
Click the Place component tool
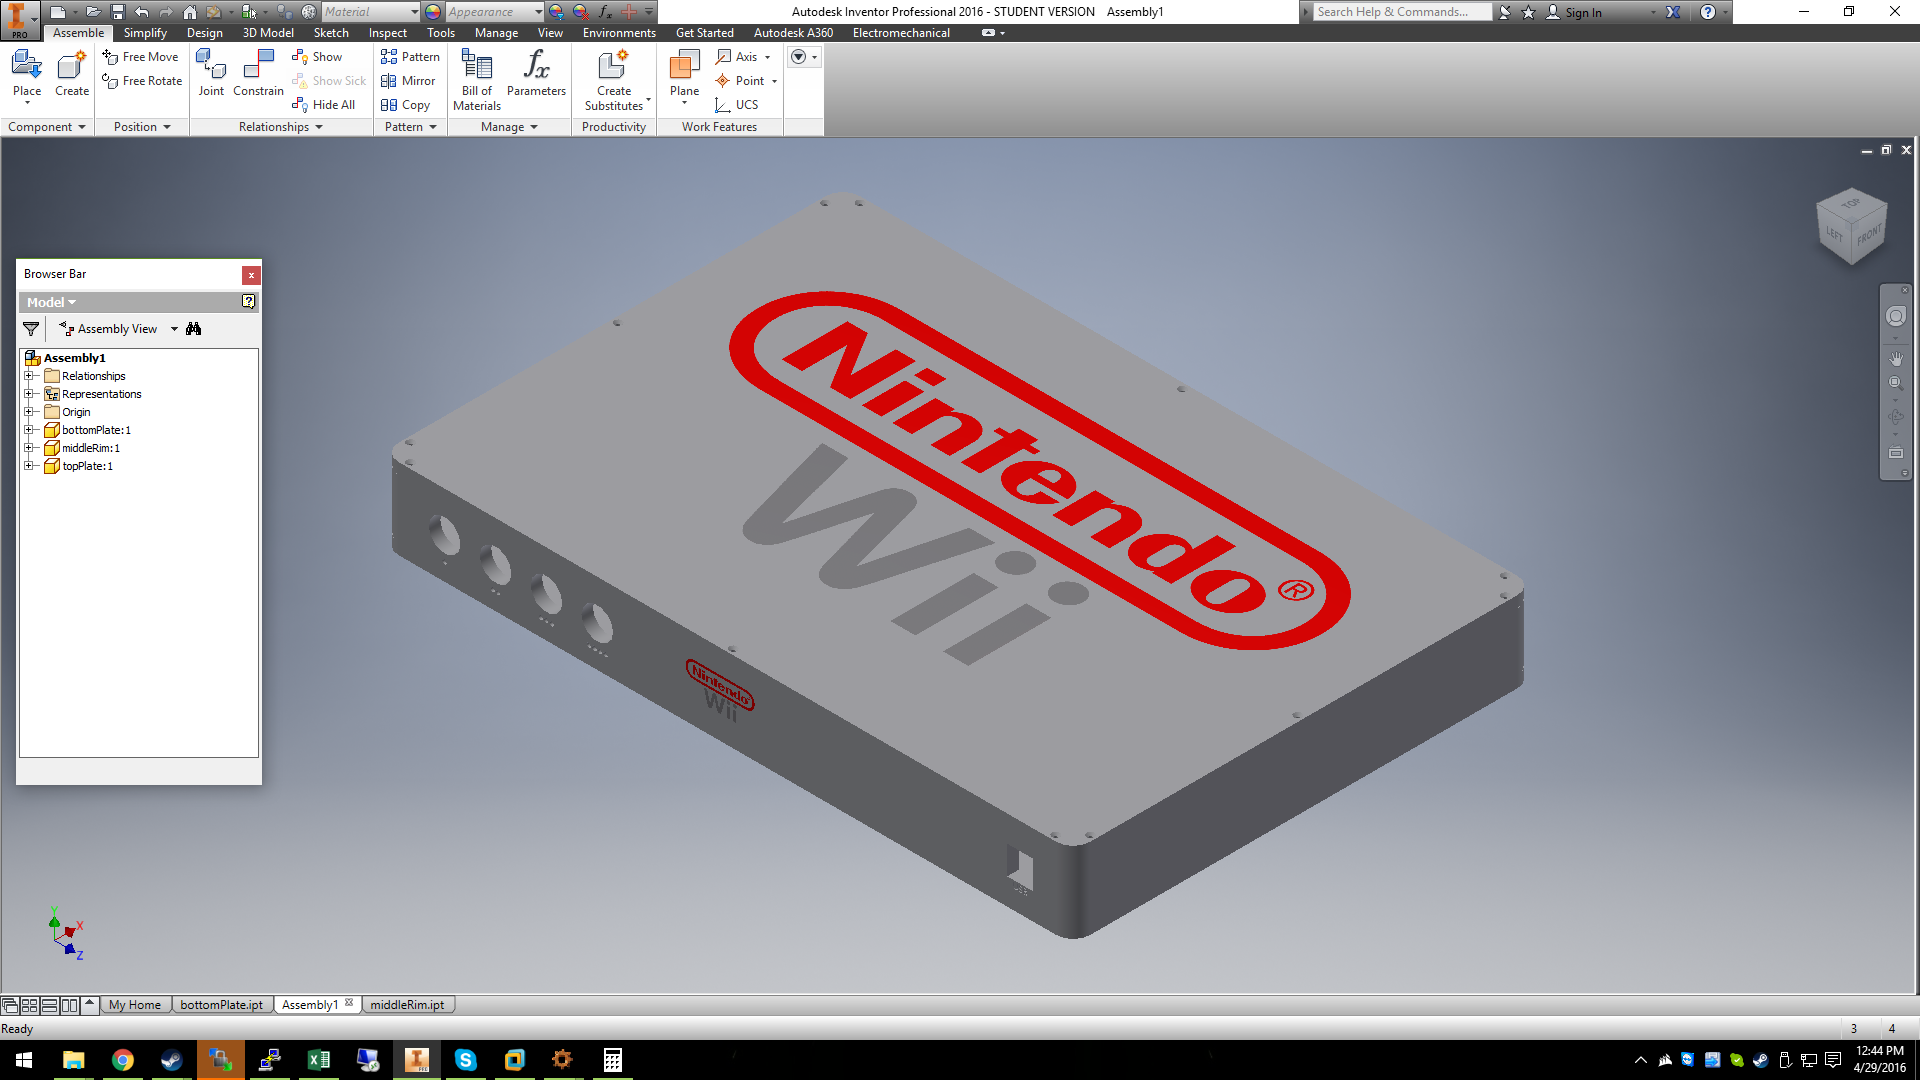pos(27,76)
